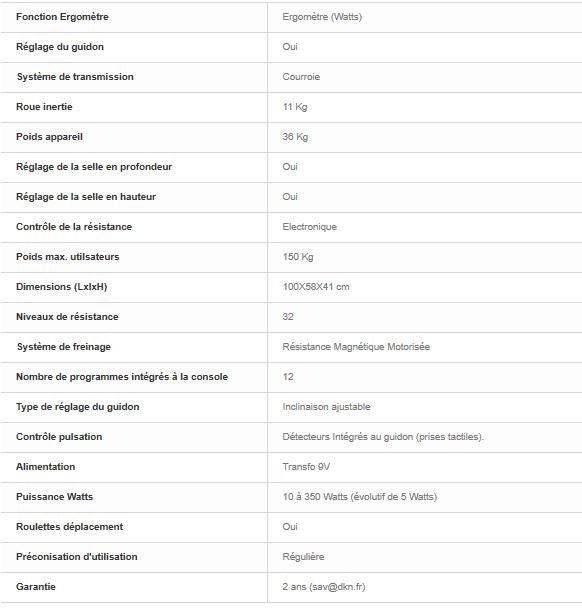
Task: Click Contrôle de la résistance label
Action: (x=74, y=227)
